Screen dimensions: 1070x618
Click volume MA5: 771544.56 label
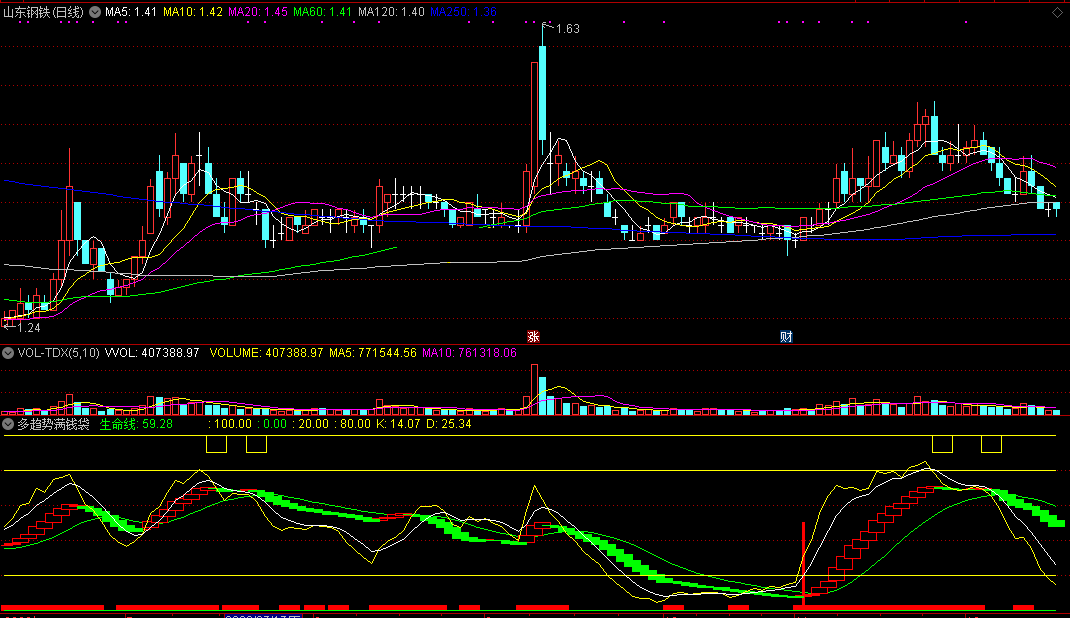pos(373,353)
